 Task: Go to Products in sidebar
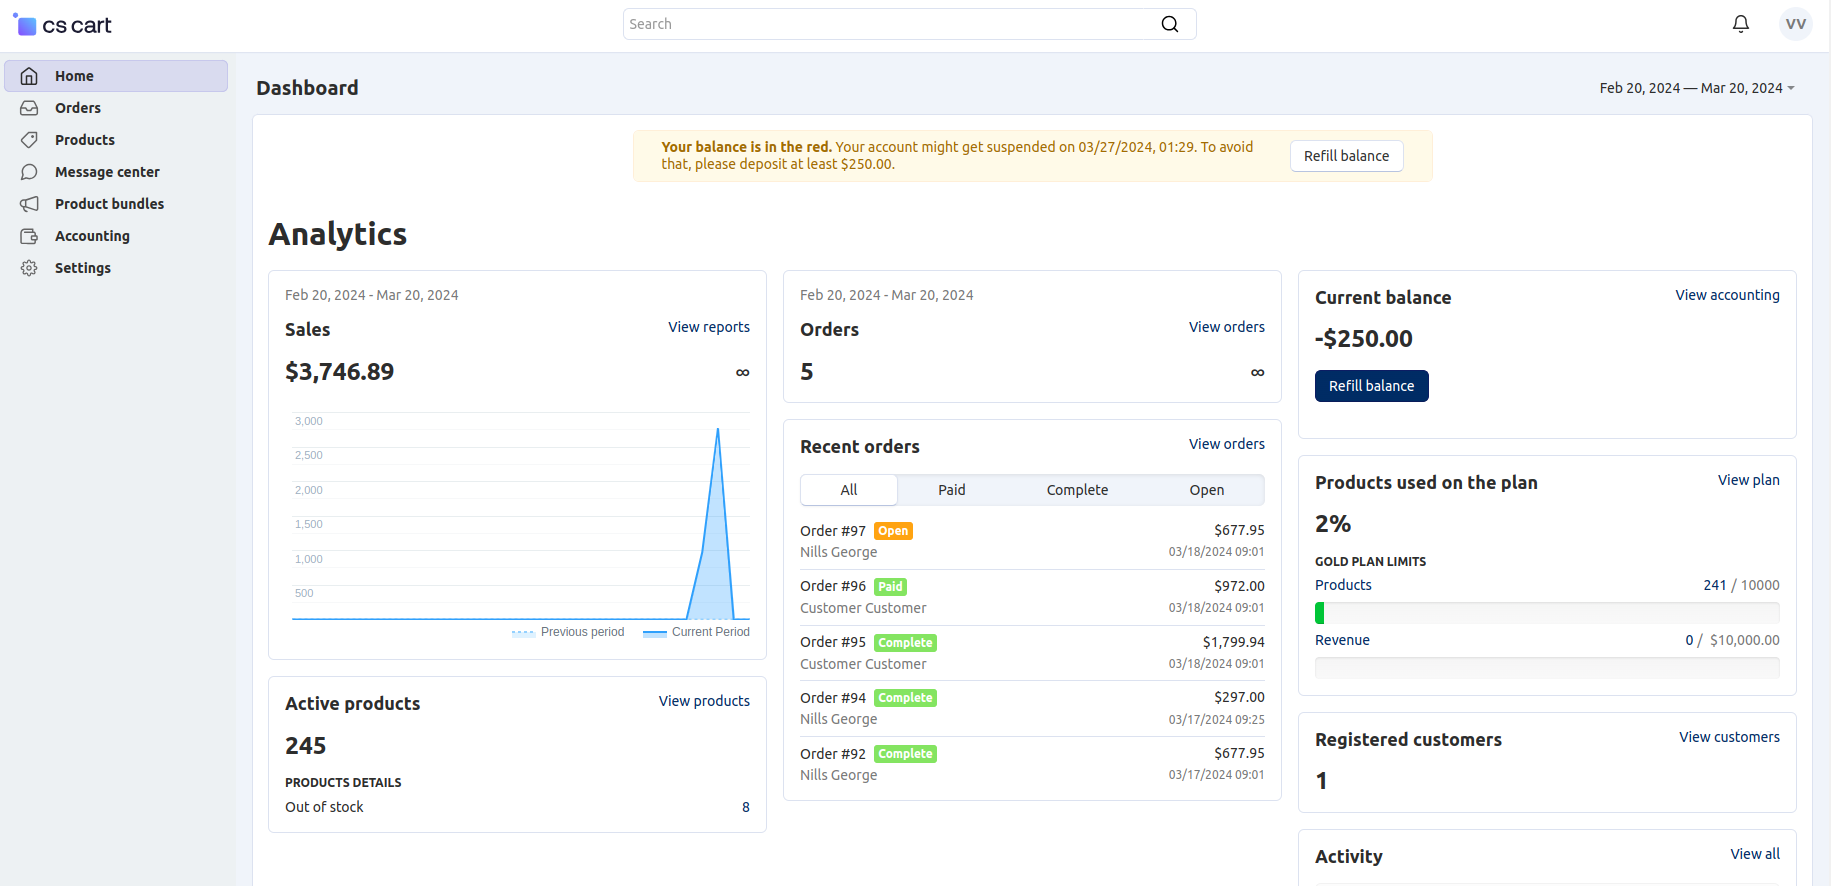pyautogui.click(x=116, y=140)
